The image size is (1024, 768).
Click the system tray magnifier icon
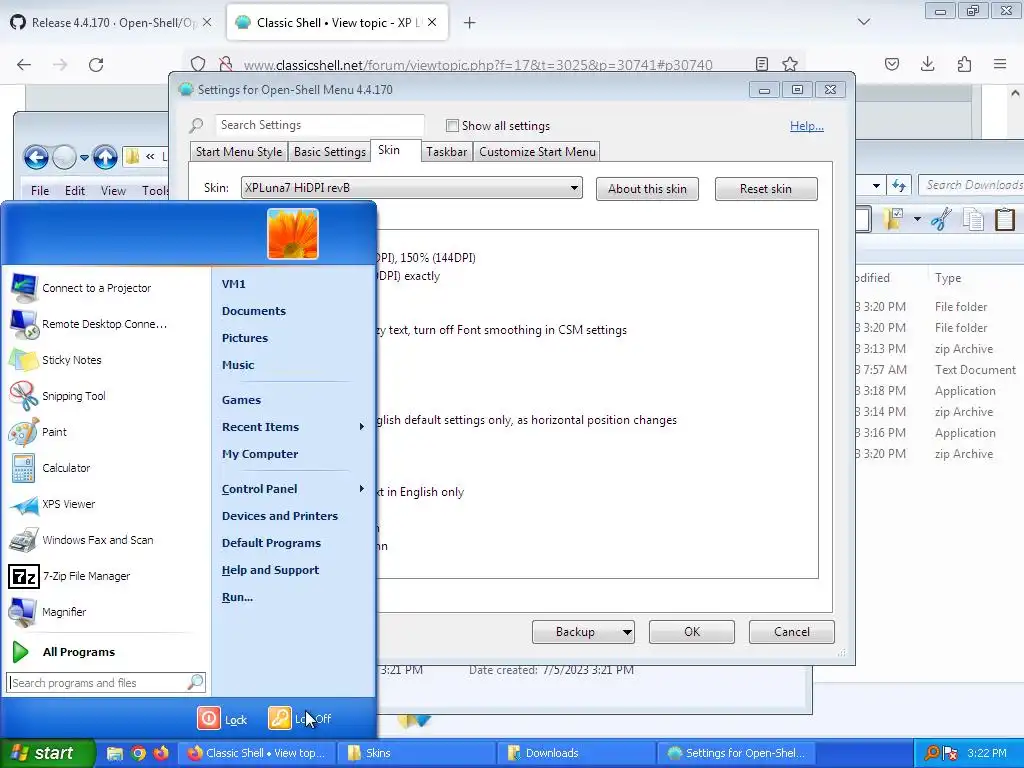[x=932, y=753]
